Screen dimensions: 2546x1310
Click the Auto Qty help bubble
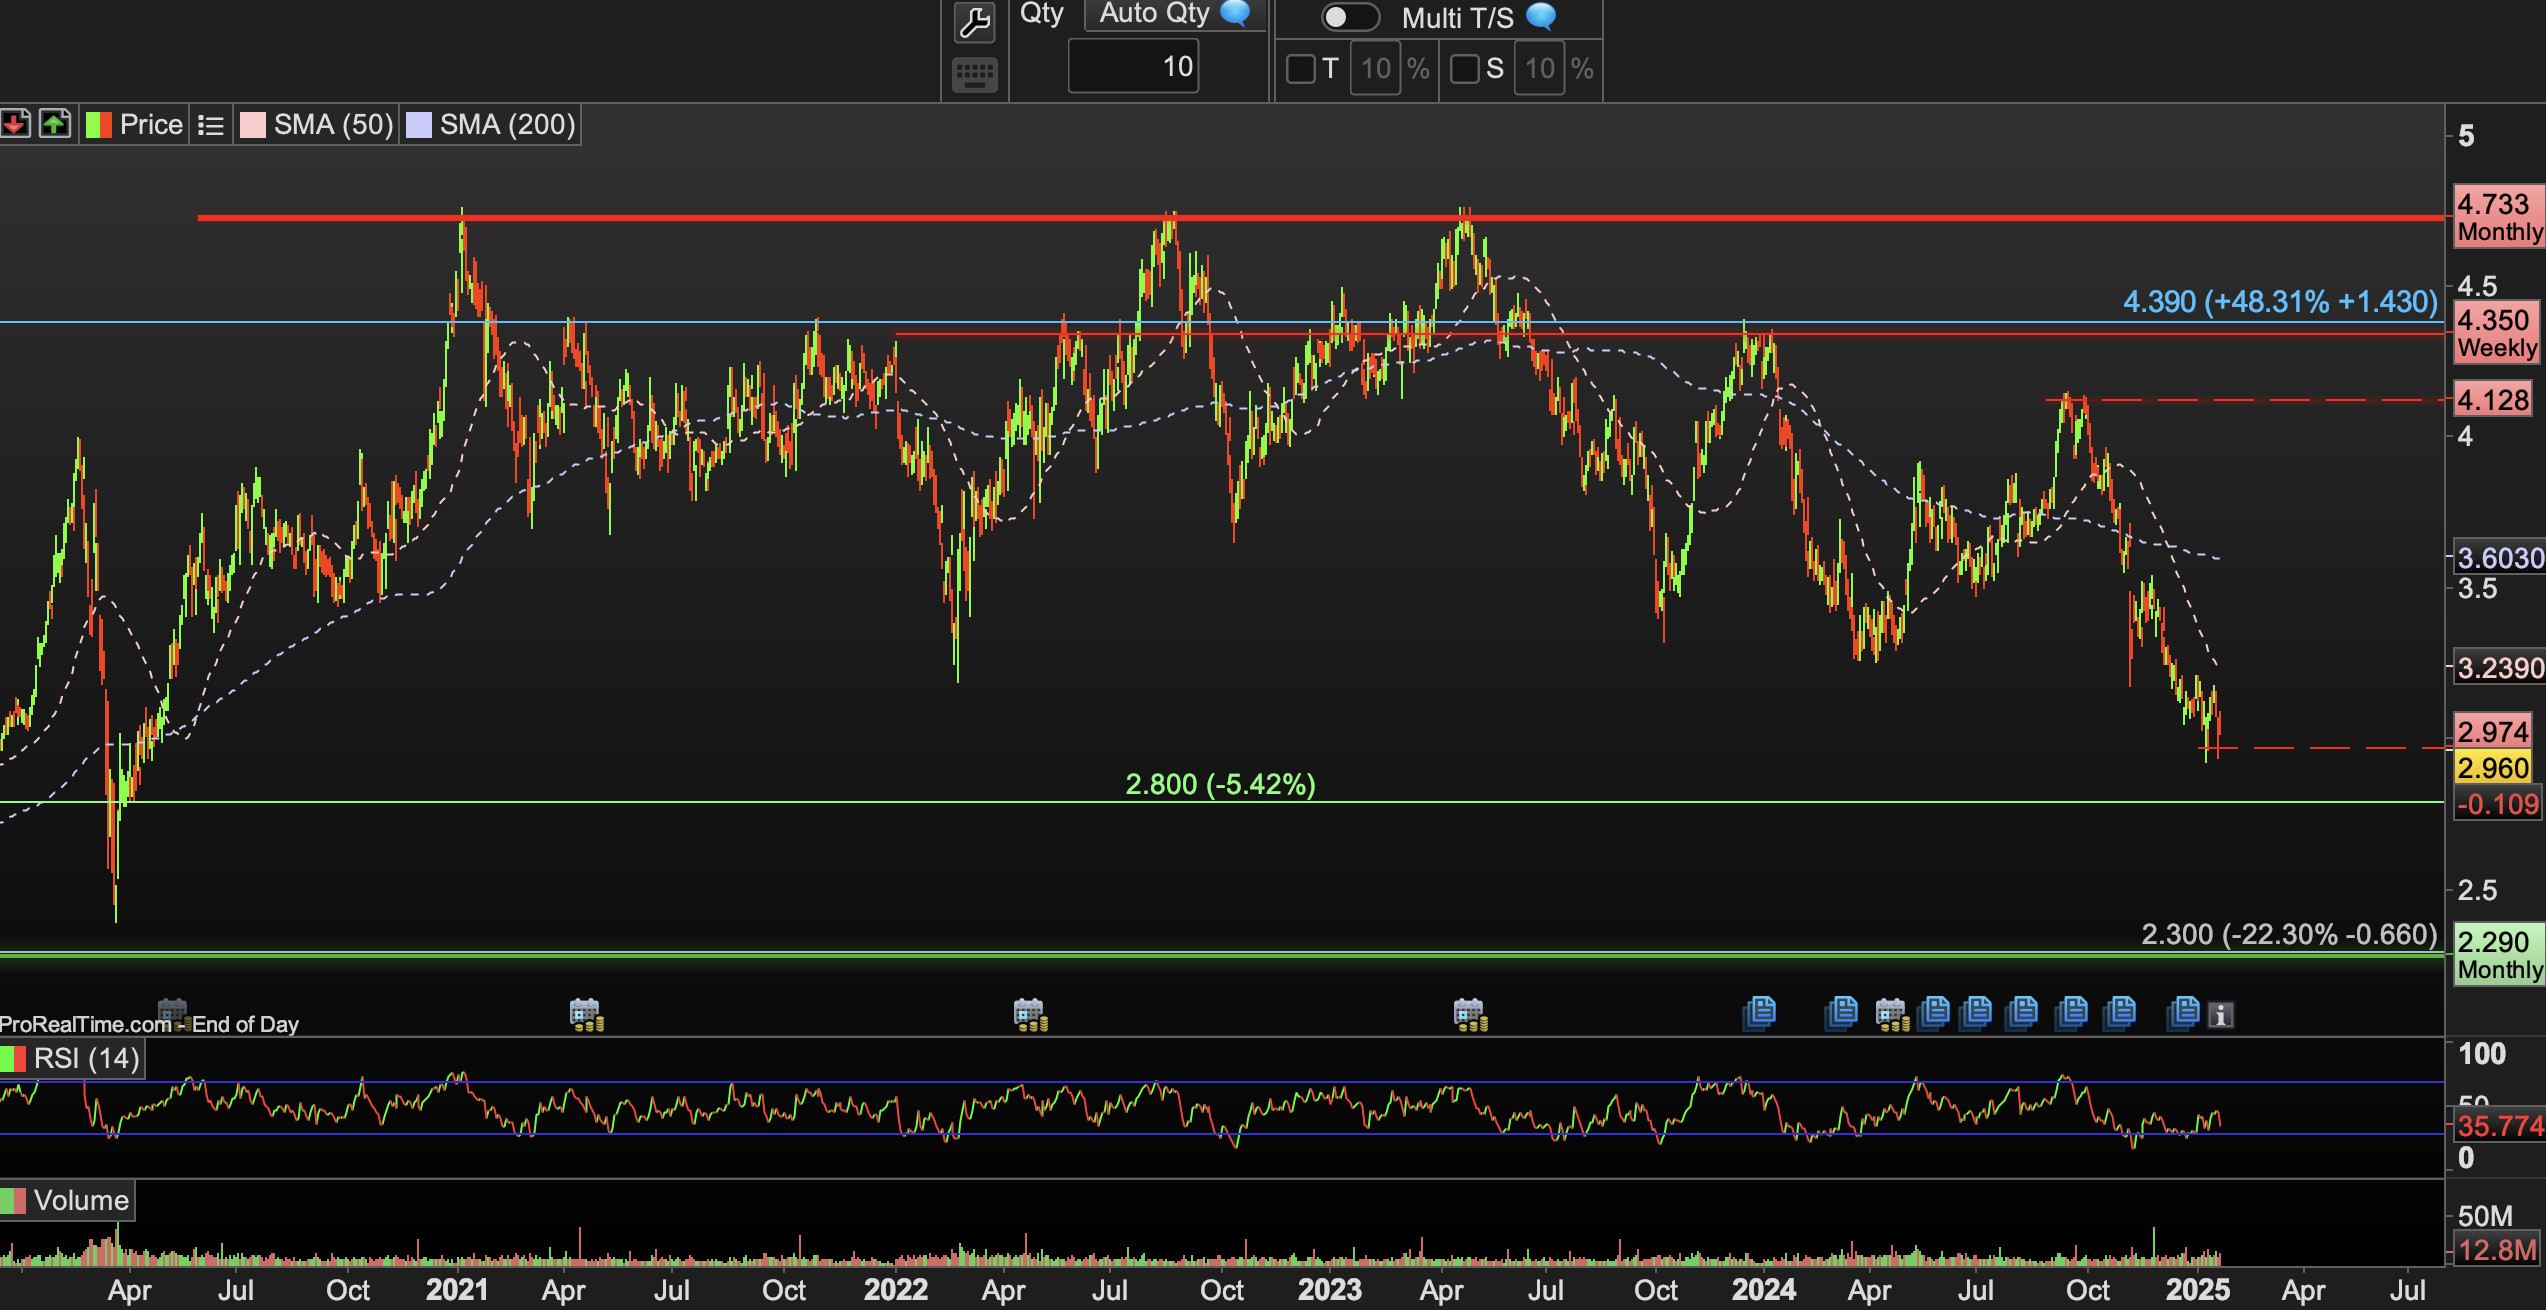tap(1236, 13)
